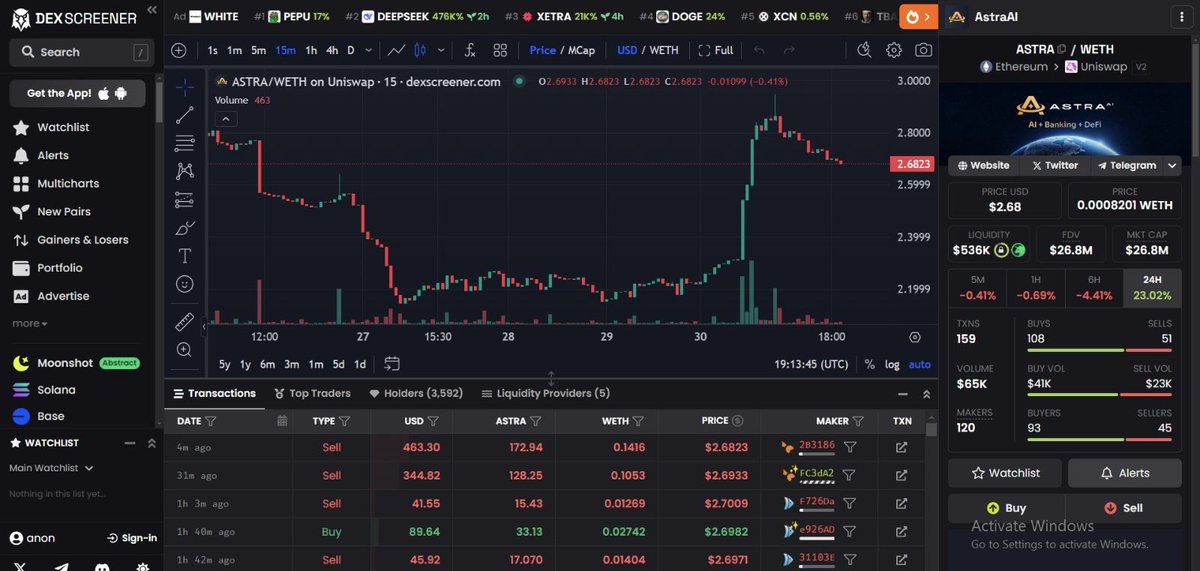Open the quick search icon in chart toolbar
This screenshot has width=1200, height=571.
[865, 50]
